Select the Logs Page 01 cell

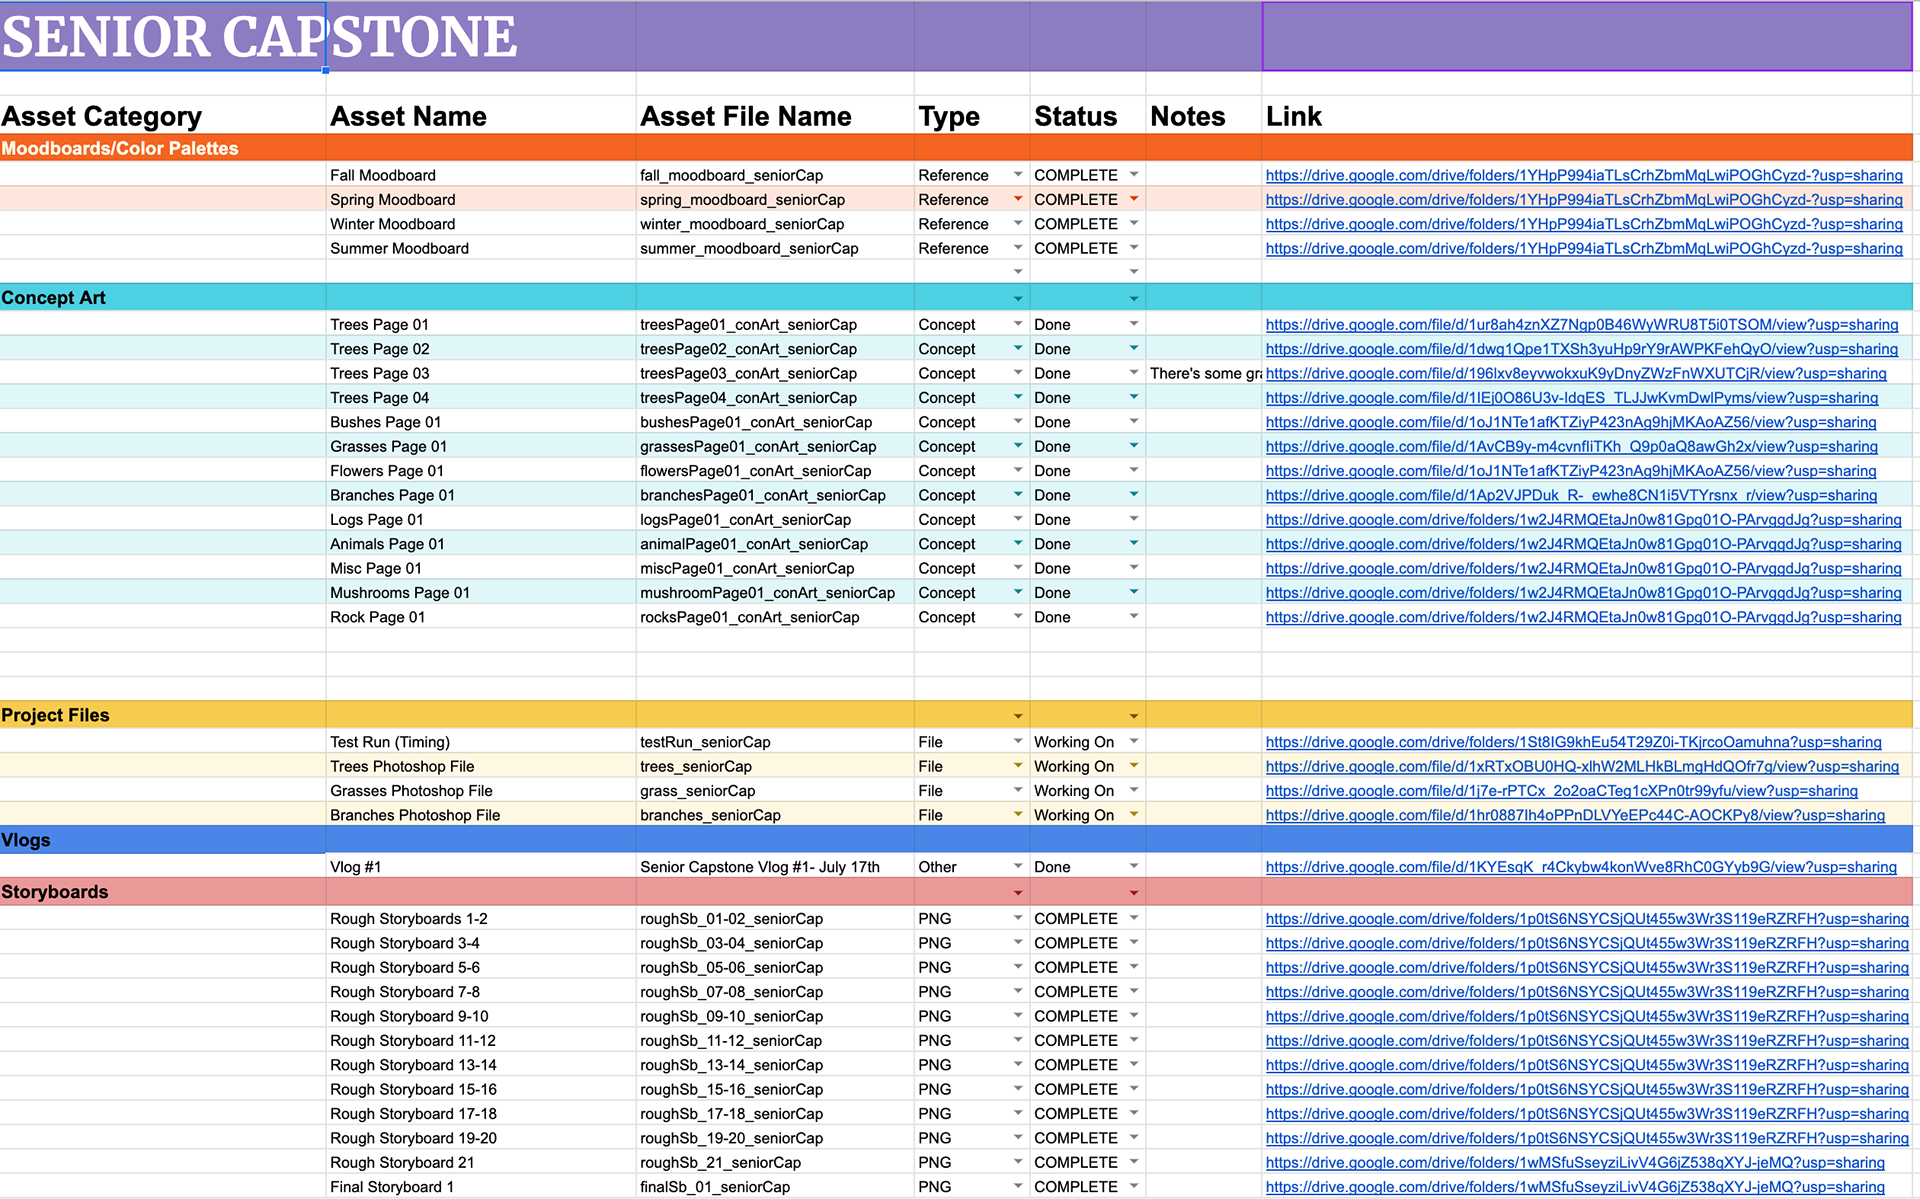(x=481, y=519)
